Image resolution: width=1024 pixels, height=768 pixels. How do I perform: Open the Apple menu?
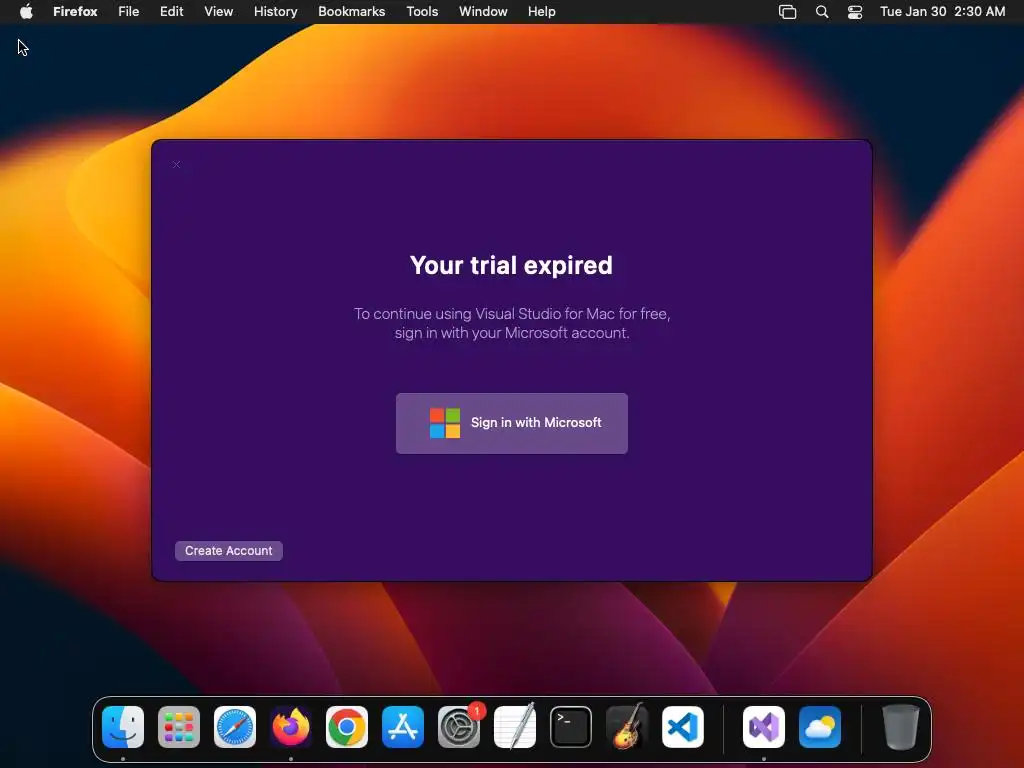click(26, 12)
